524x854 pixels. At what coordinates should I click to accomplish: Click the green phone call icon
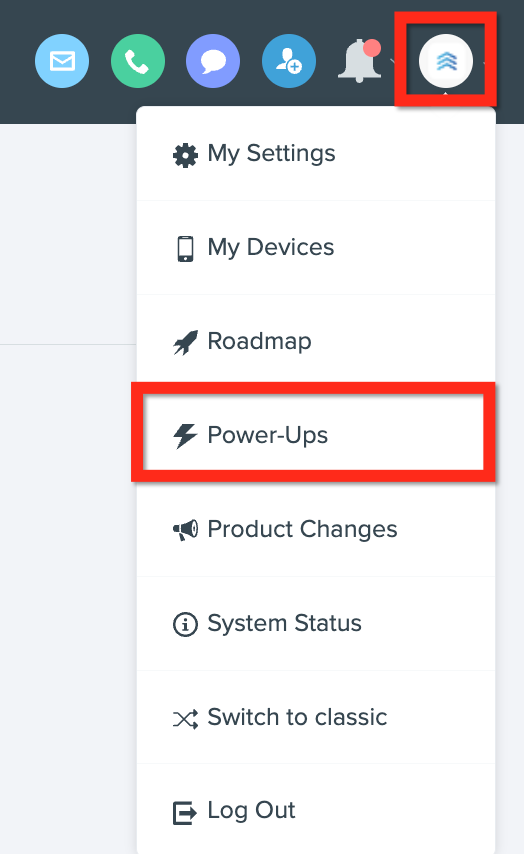pyautogui.click(x=138, y=61)
